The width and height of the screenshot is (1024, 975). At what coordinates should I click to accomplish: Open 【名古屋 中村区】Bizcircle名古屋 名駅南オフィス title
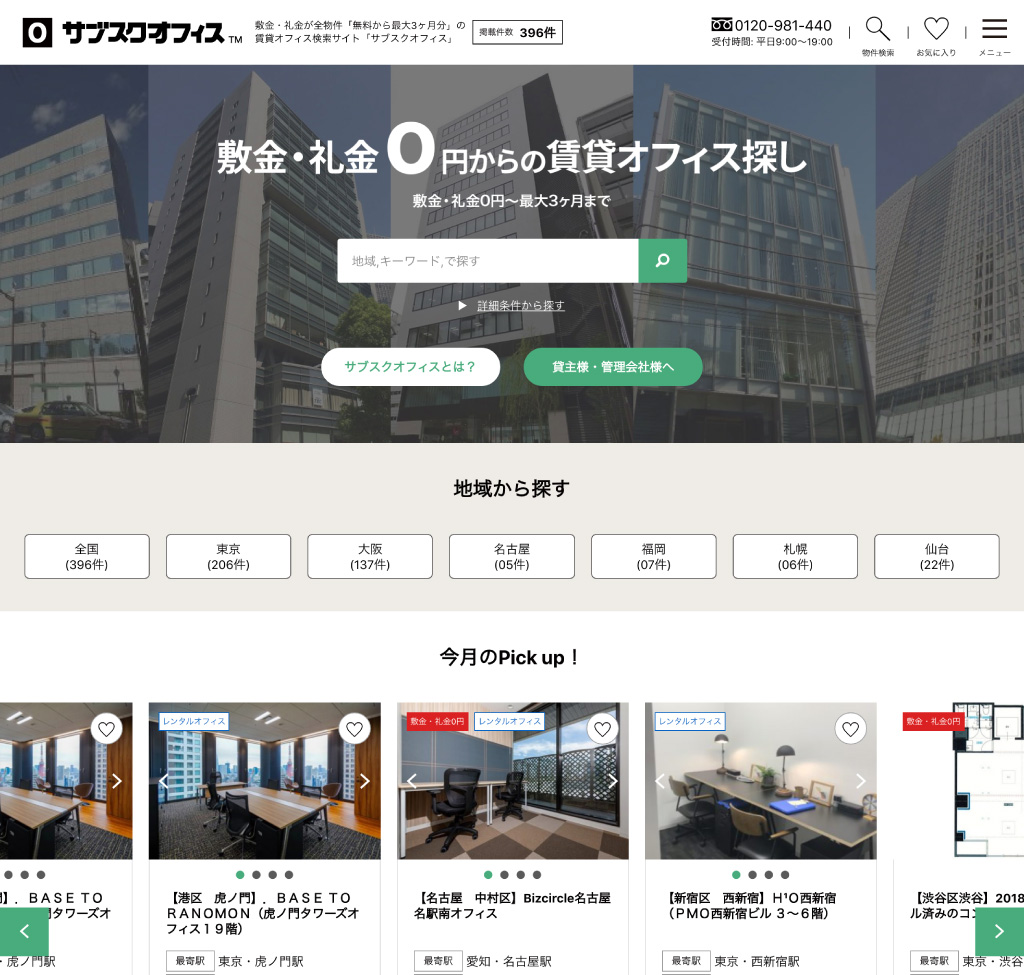(512, 906)
